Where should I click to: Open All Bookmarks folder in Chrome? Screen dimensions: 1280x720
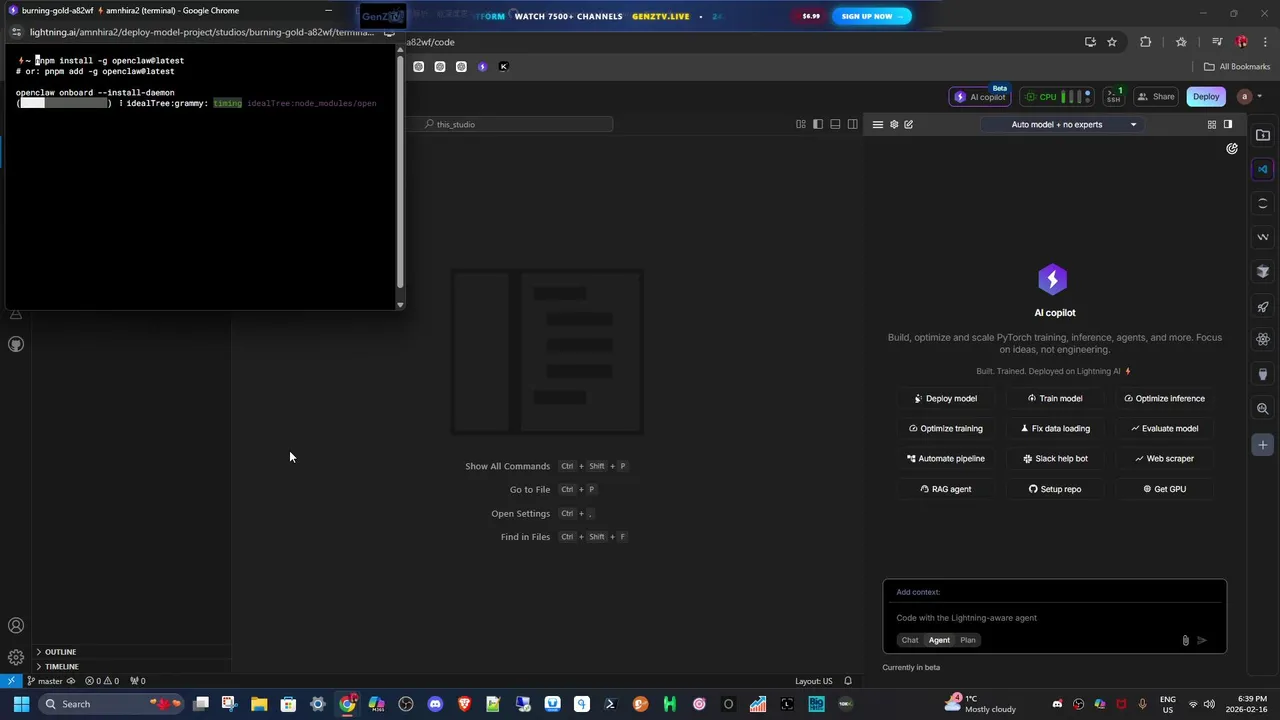tap(1237, 67)
